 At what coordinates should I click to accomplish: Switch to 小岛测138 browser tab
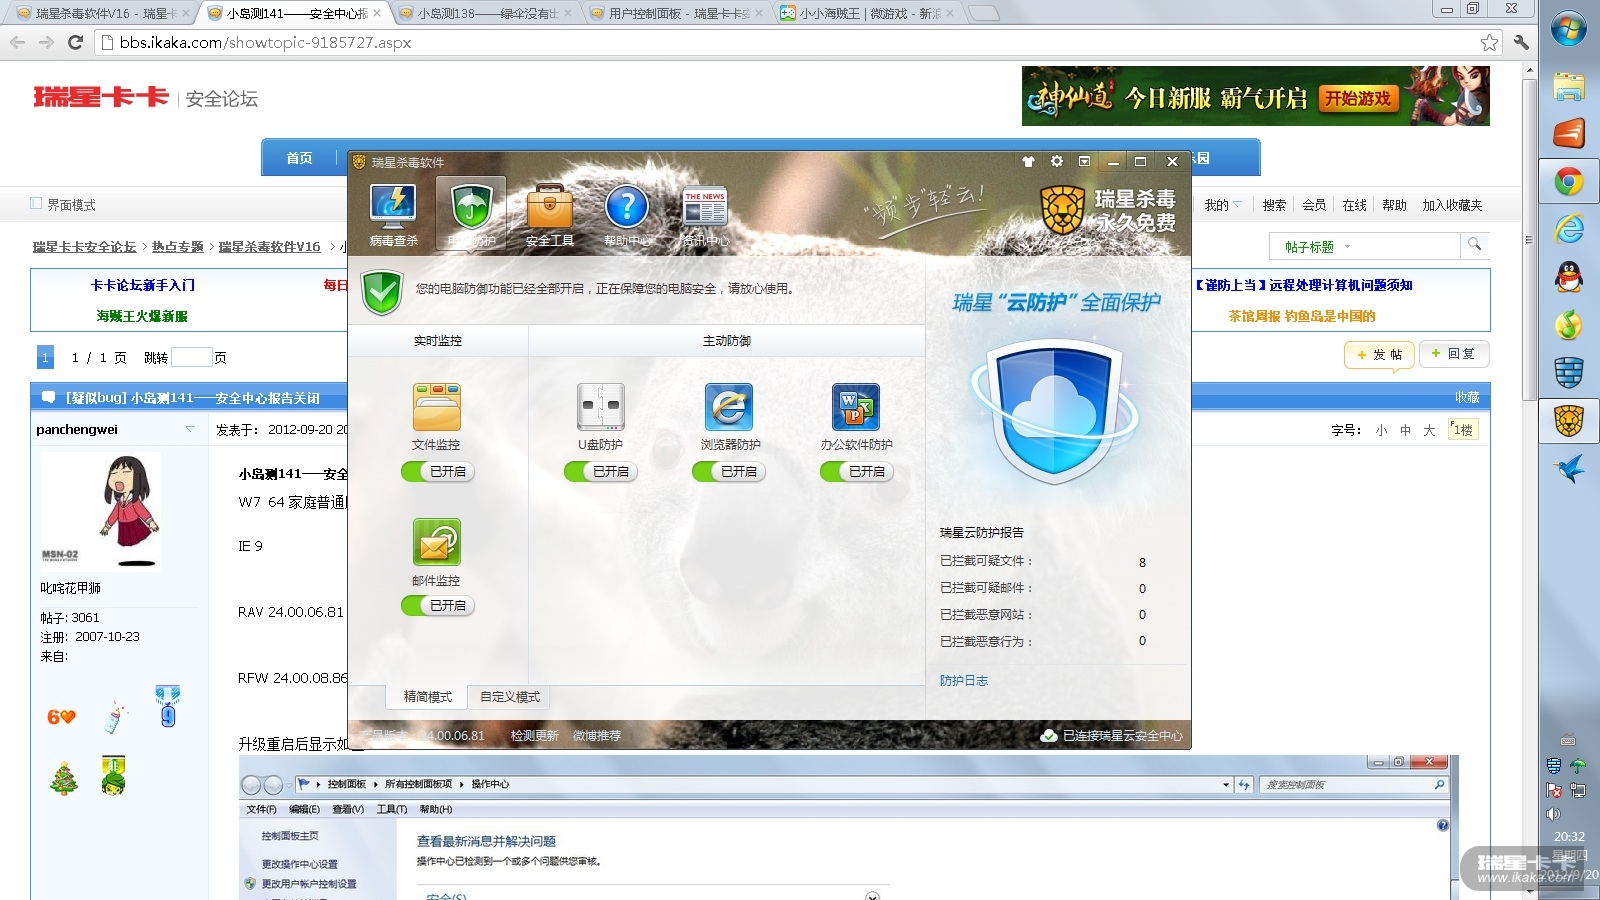coord(486,13)
